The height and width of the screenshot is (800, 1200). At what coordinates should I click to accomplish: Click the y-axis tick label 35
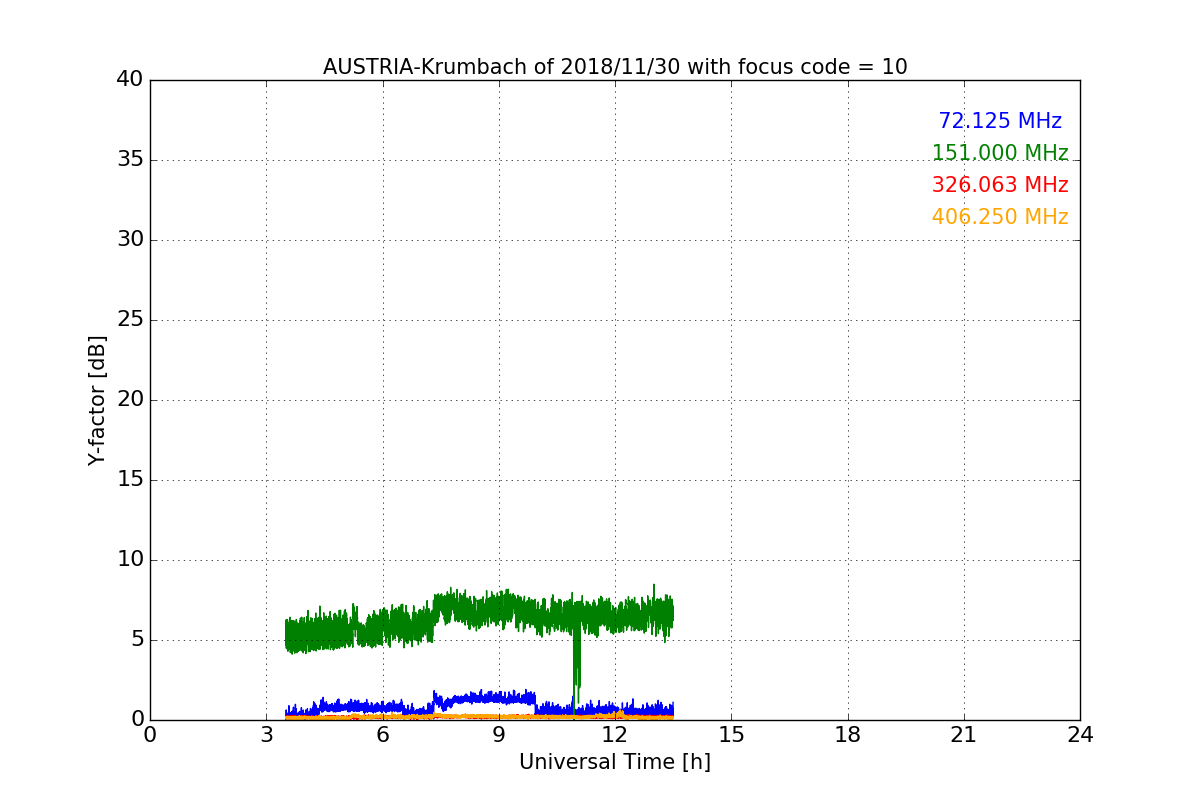130,160
